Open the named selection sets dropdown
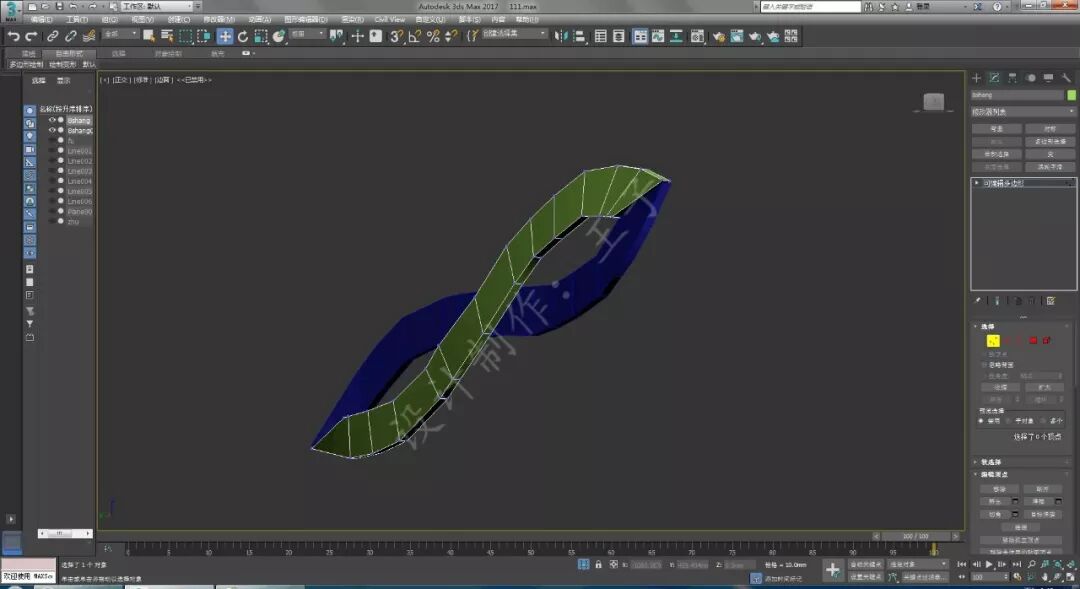 pos(514,34)
